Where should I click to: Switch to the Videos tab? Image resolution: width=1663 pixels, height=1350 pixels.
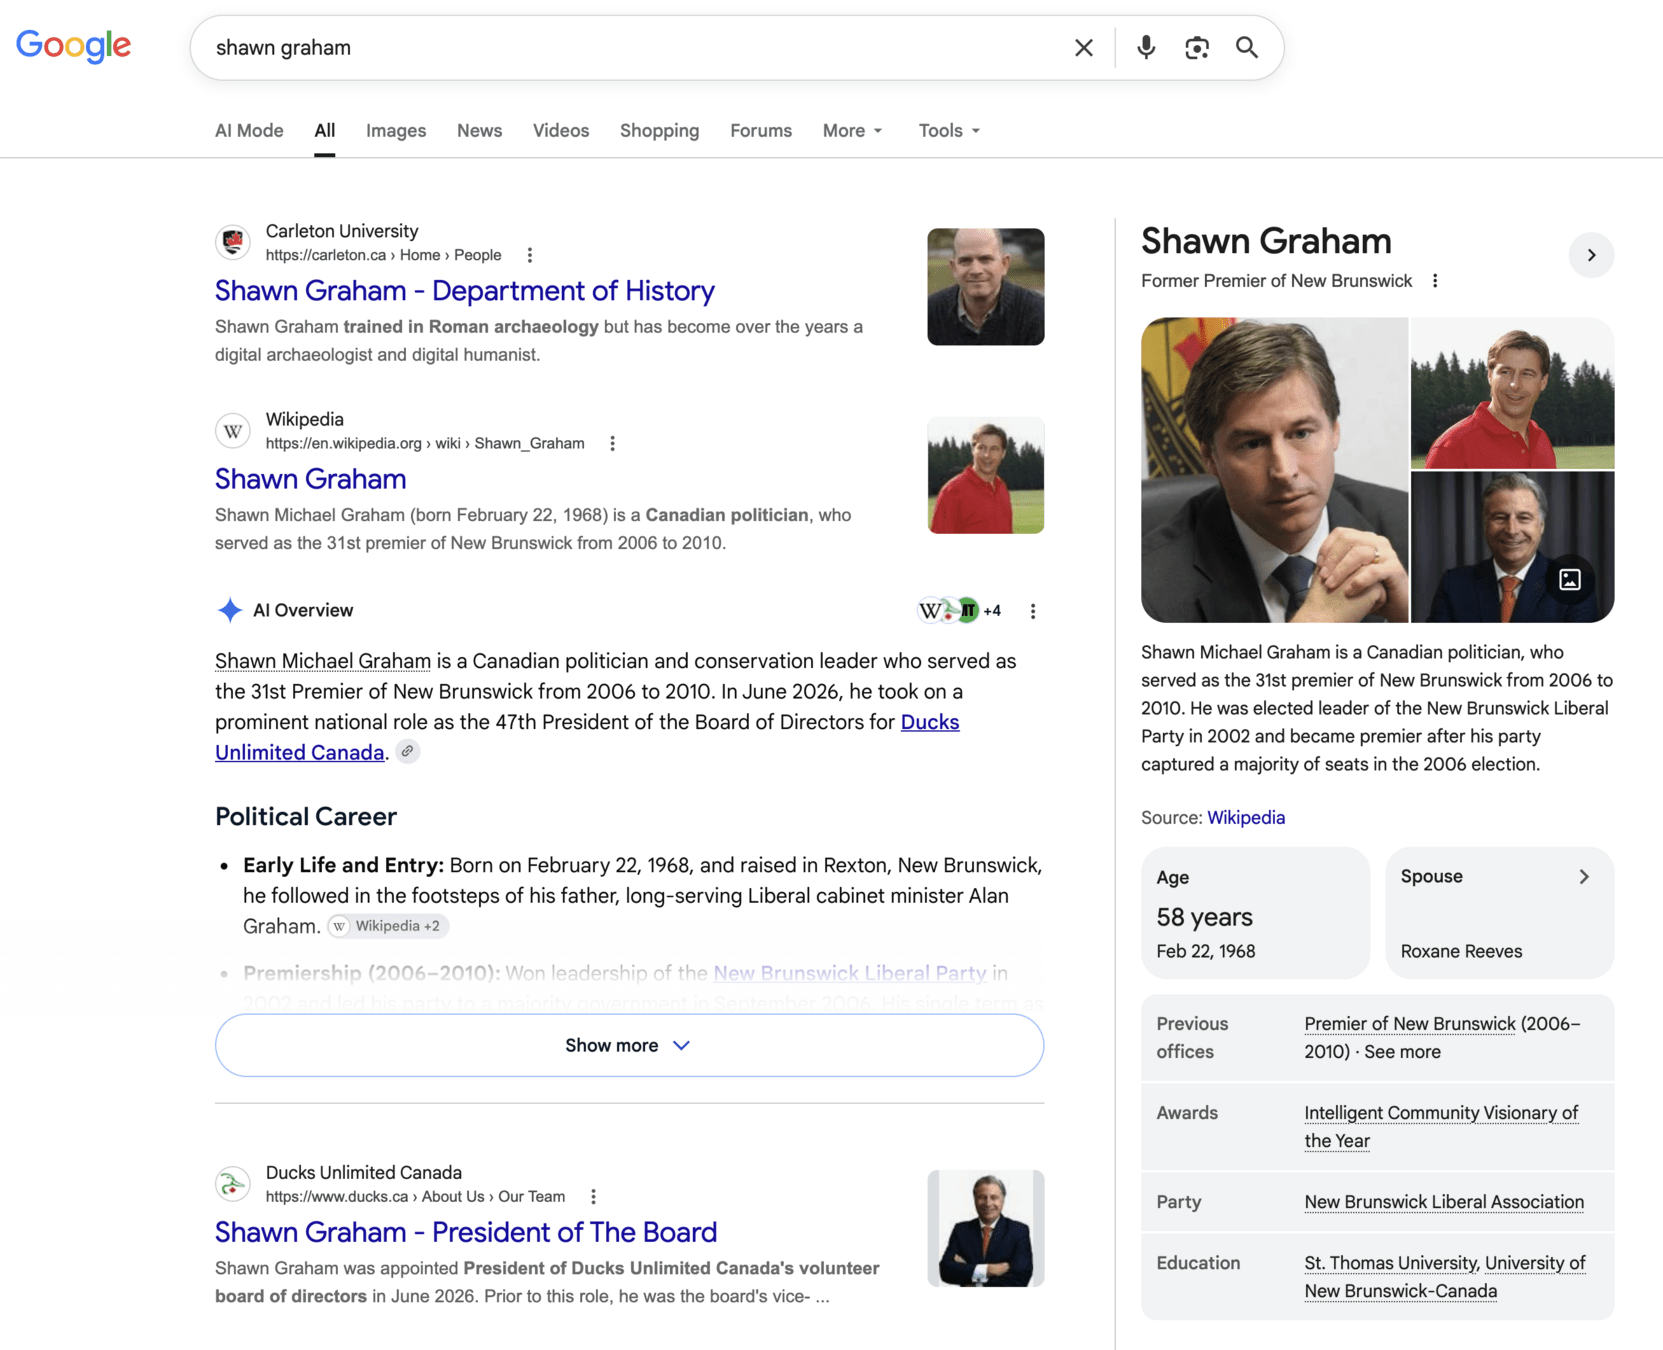[x=561, y=131]
